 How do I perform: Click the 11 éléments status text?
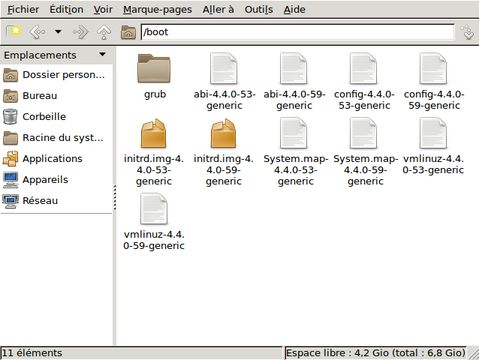[32, 353]
